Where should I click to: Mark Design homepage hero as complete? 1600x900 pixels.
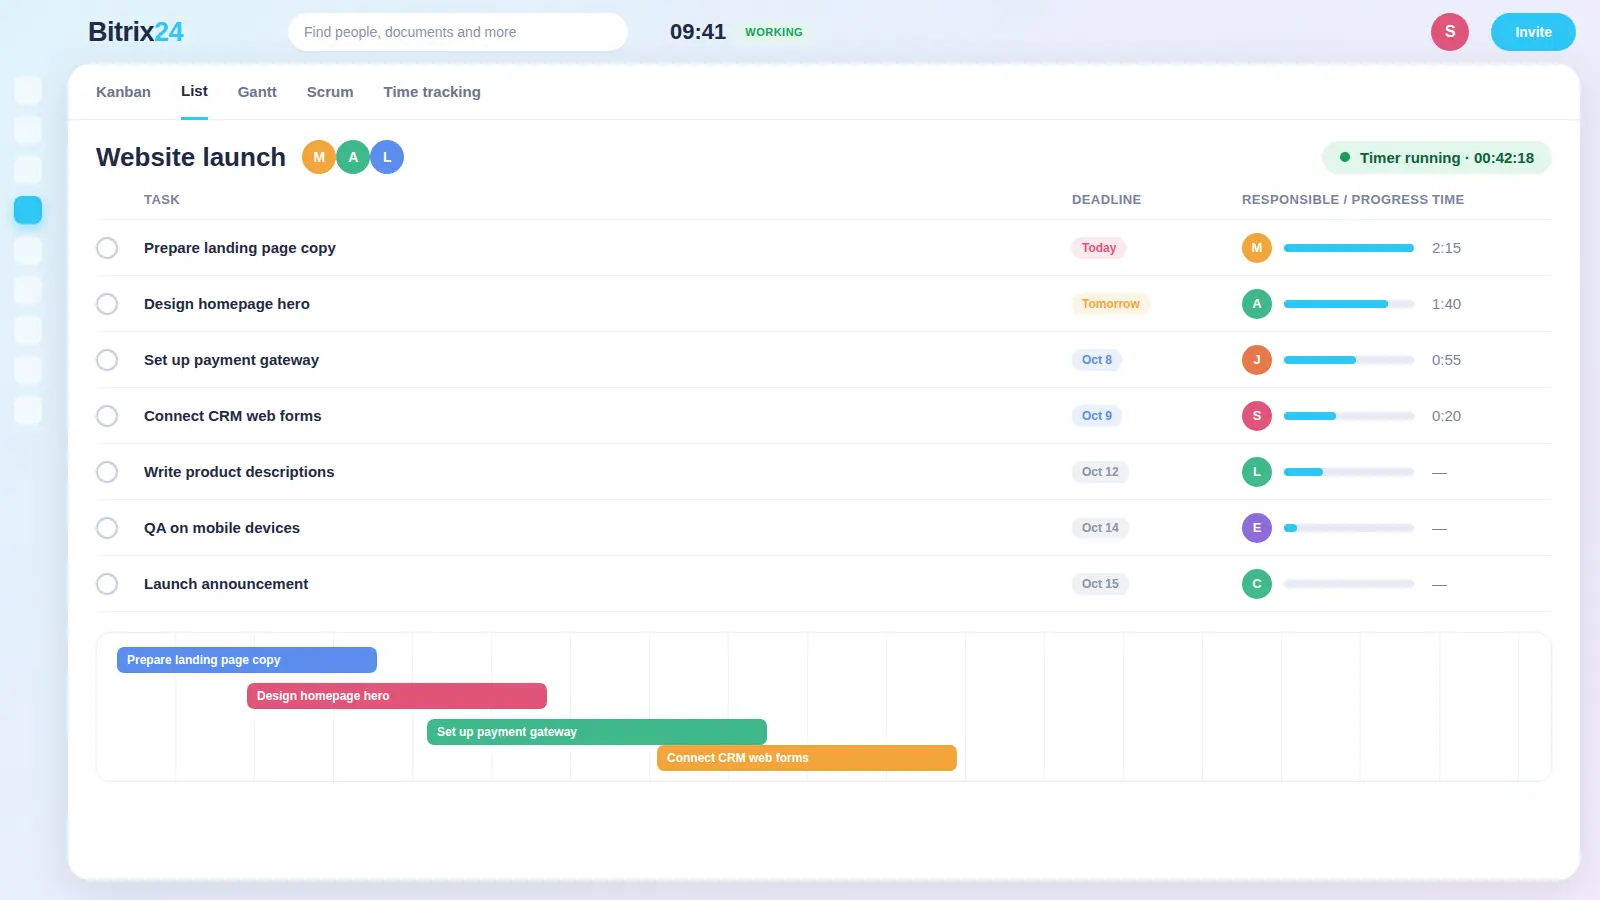pyautogui.click(x=107, y=304)
